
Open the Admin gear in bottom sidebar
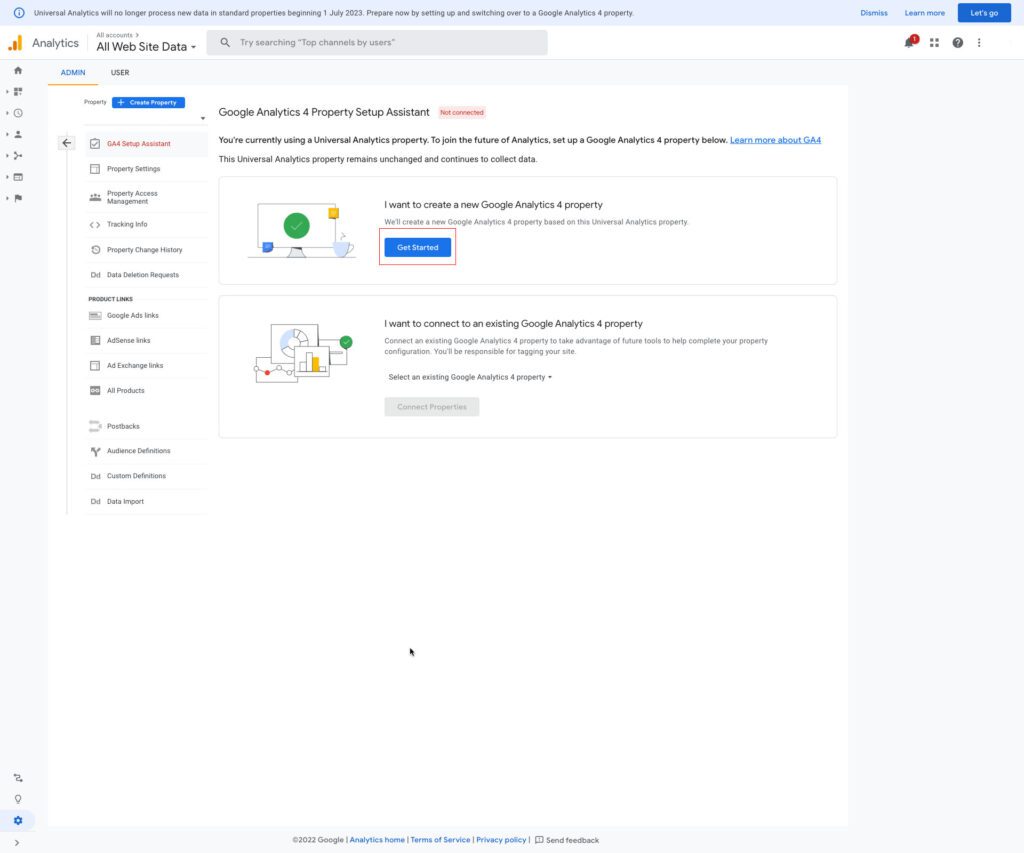click(x=17, y=820)
